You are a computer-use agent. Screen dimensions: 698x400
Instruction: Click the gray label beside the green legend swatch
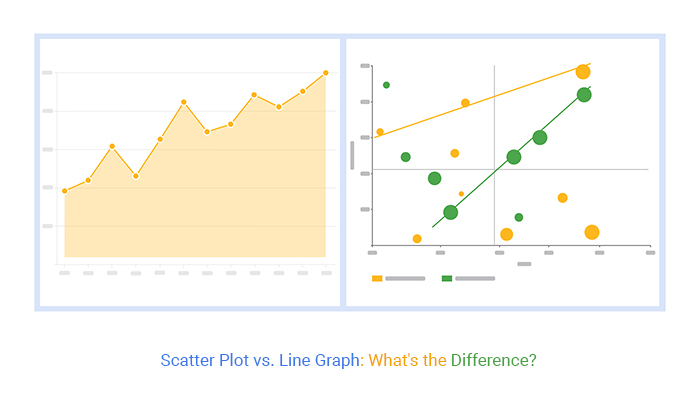tap(475, 278)
